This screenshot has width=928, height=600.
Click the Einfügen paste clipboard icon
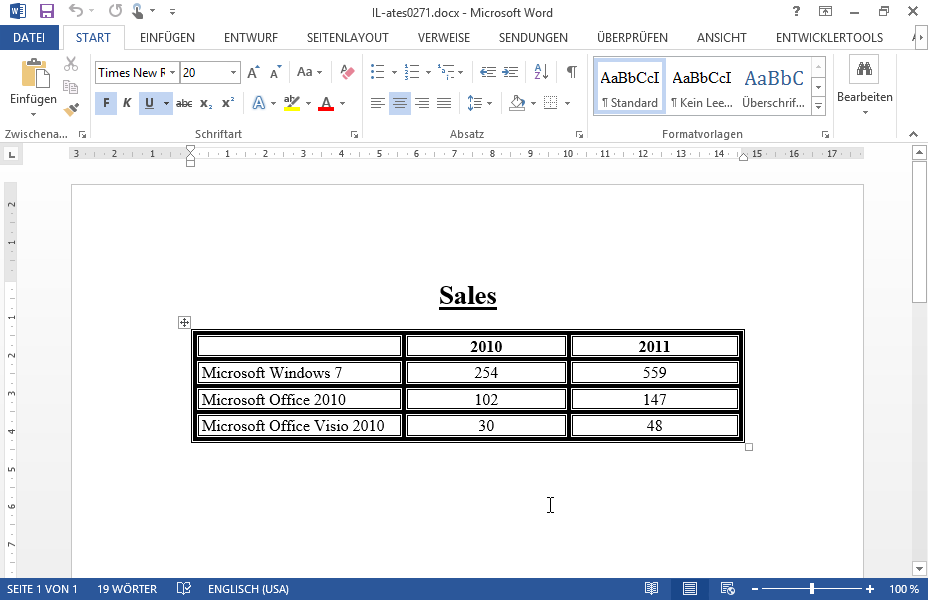(x=34, y=74)
